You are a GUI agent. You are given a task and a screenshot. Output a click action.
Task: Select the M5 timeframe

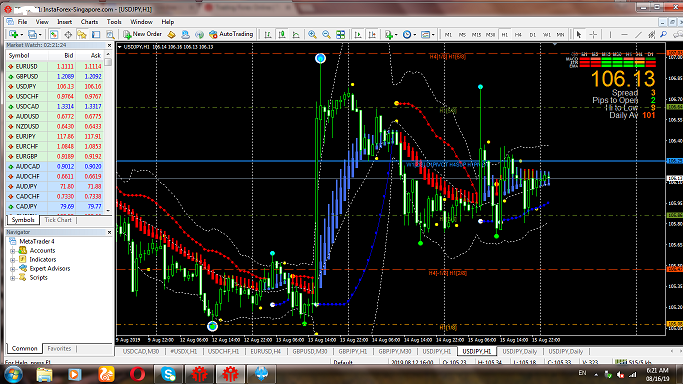point(462,34)
